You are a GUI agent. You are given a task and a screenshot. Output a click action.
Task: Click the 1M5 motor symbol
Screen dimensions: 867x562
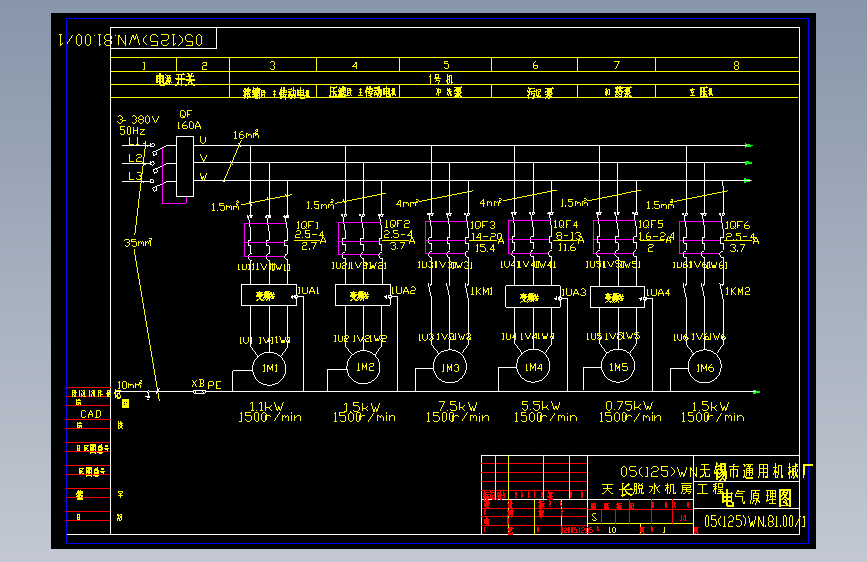618,367
